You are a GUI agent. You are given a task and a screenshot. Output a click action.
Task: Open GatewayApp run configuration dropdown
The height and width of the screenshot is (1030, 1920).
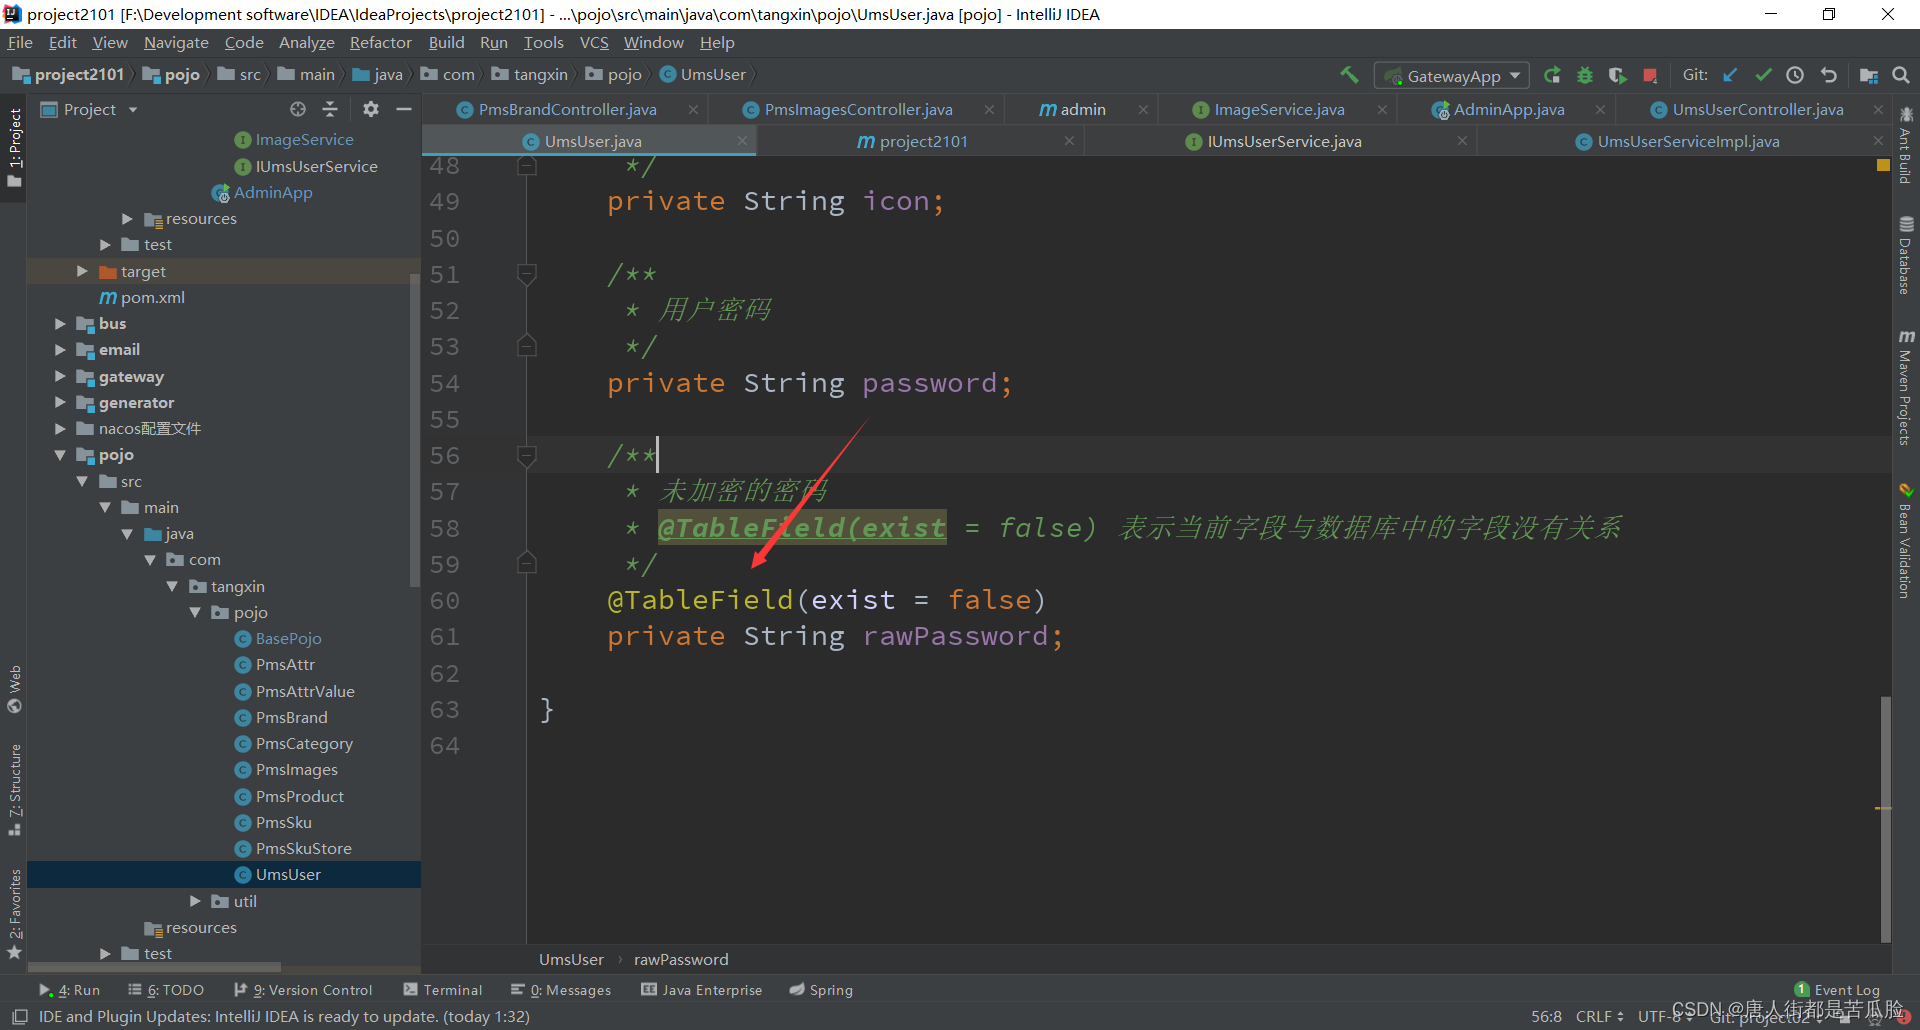pos(1452,76)
